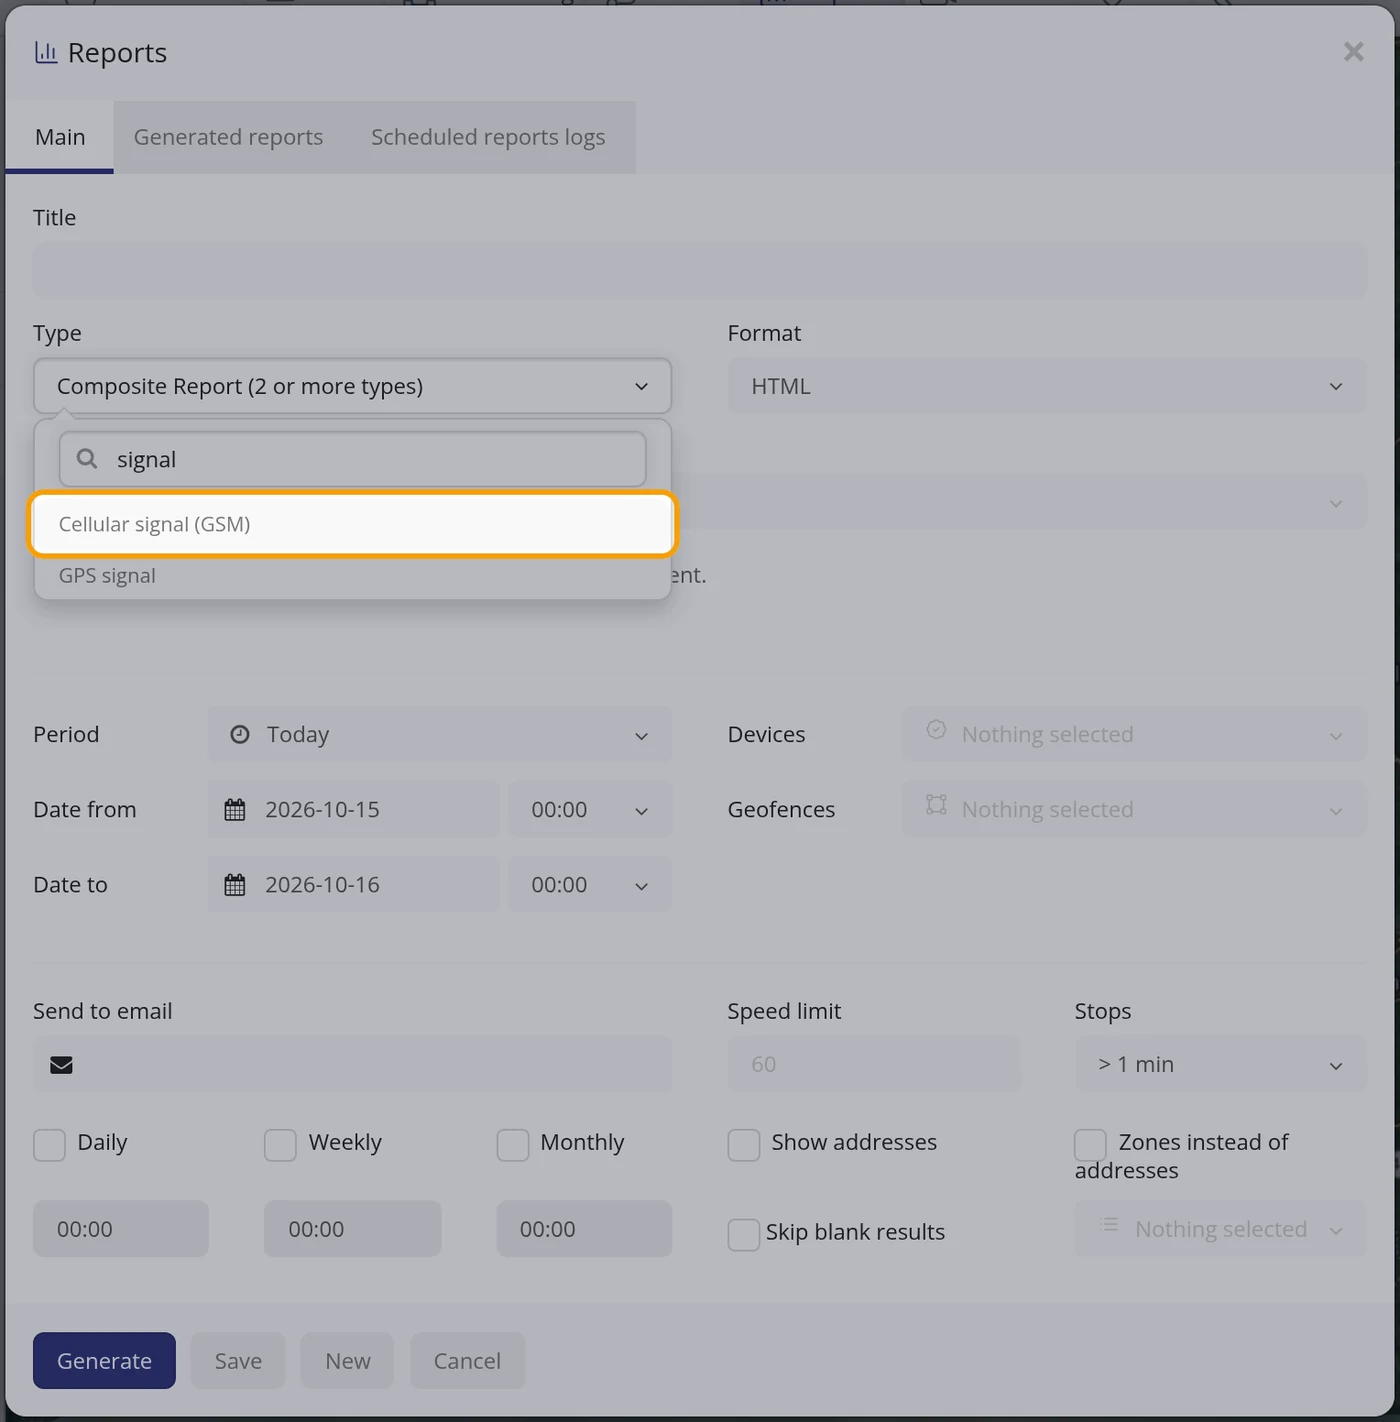Open the Scheduled reports logs tab
Viewport: 1400px width, 1422px height.
(x=488, y=137)
